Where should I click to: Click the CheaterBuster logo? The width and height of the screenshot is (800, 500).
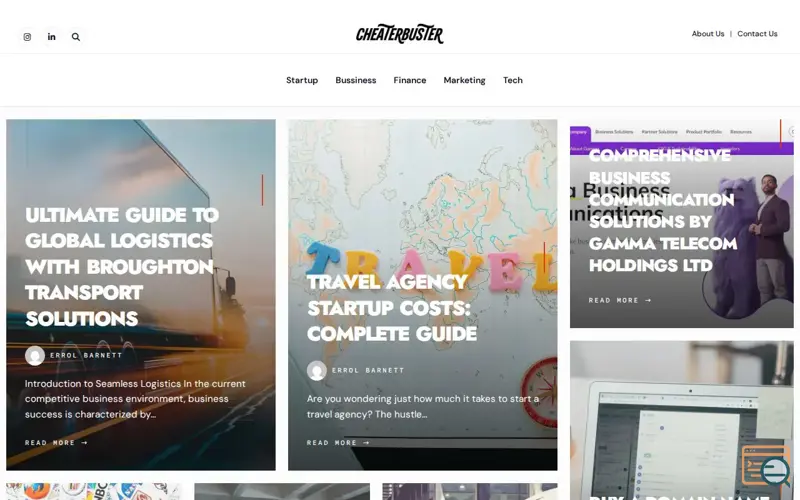point(399,34)
